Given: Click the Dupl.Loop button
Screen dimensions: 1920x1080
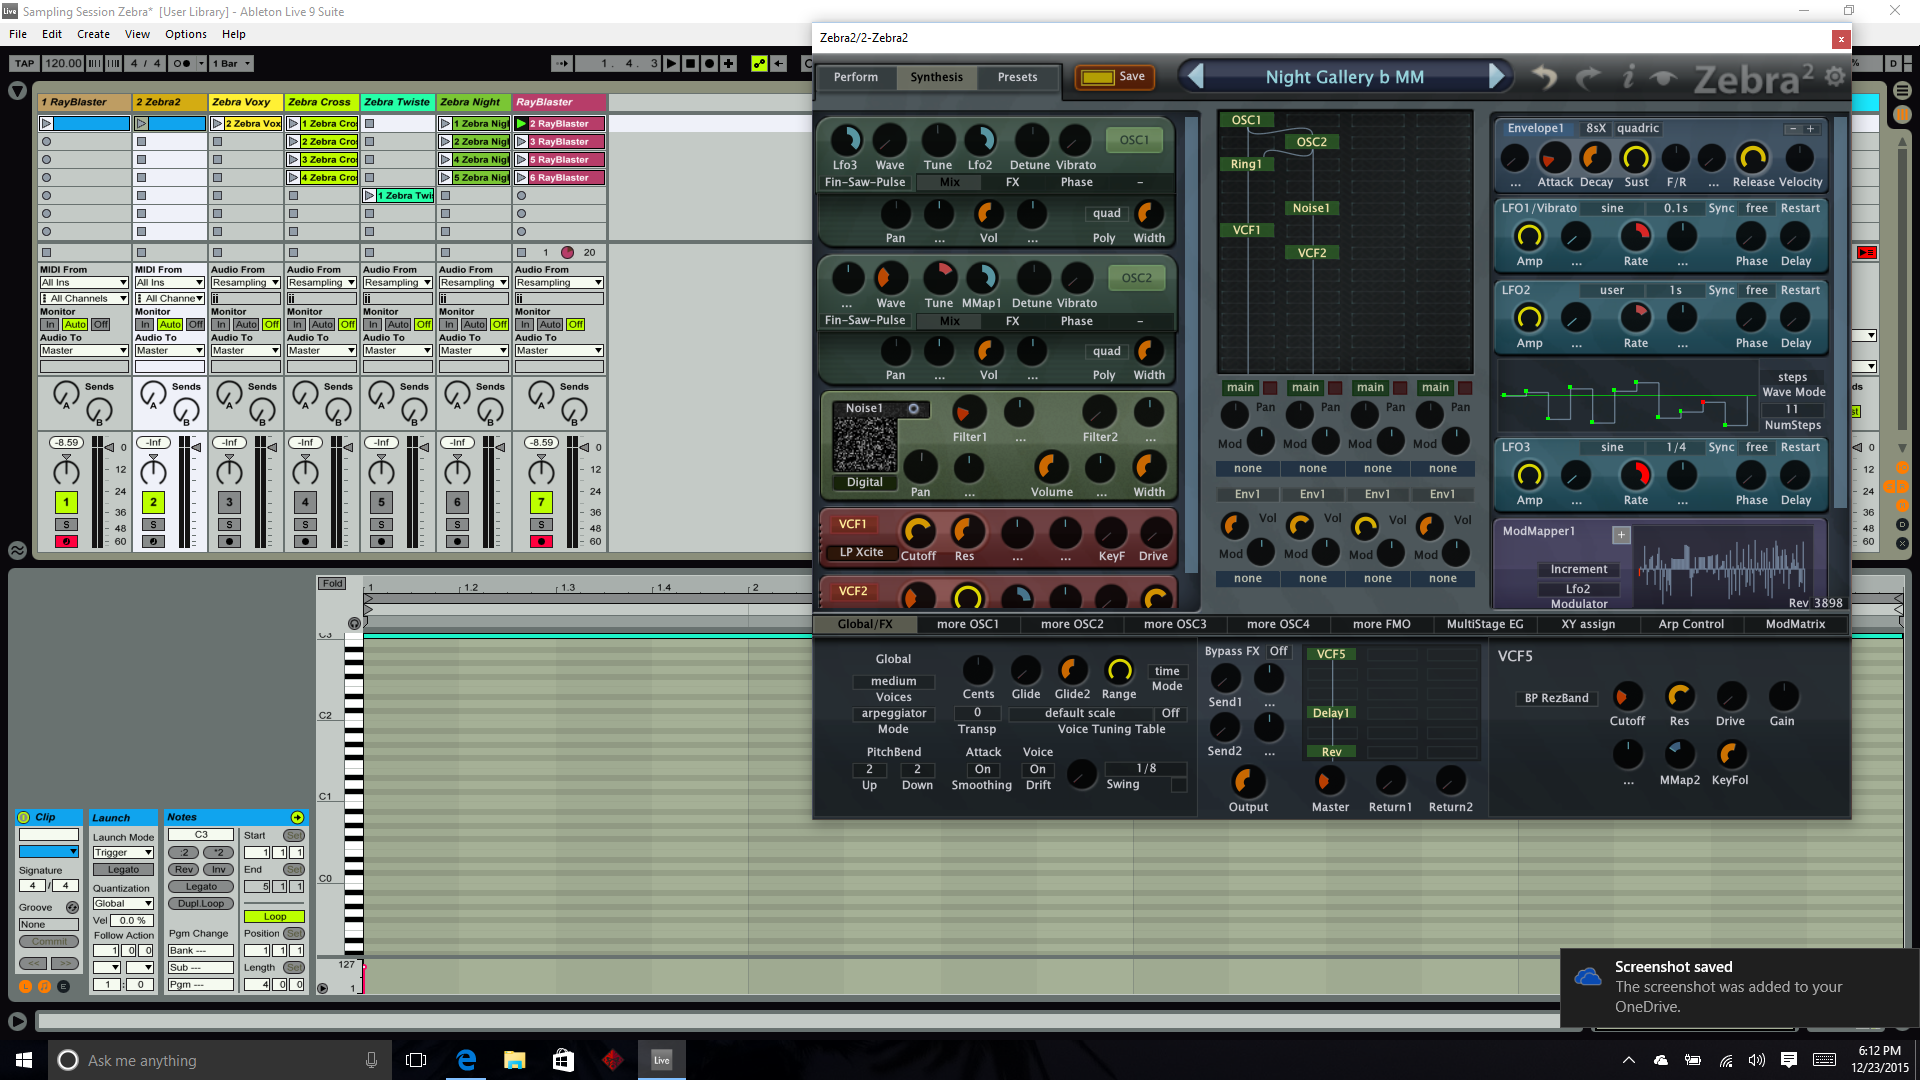Looking at the screenshot, I should (x=201, y=903).
